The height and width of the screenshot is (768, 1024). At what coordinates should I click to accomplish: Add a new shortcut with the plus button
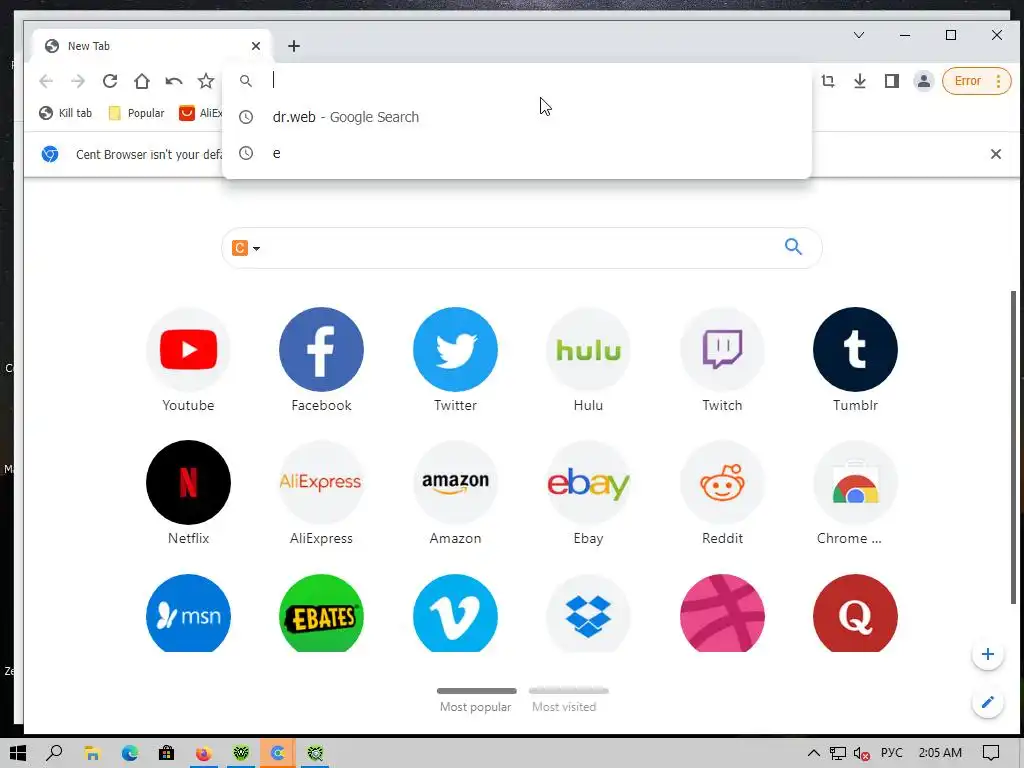988,654
